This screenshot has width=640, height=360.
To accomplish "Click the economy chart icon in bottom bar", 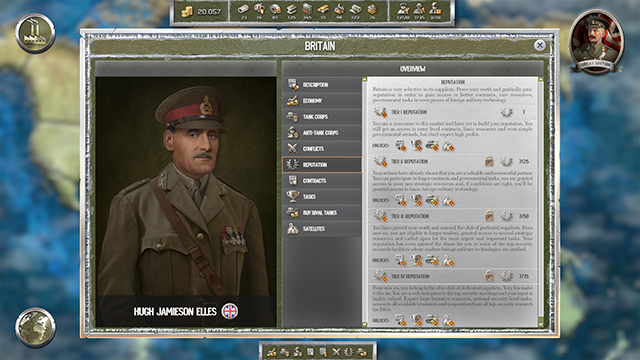I will pos(272,352).
